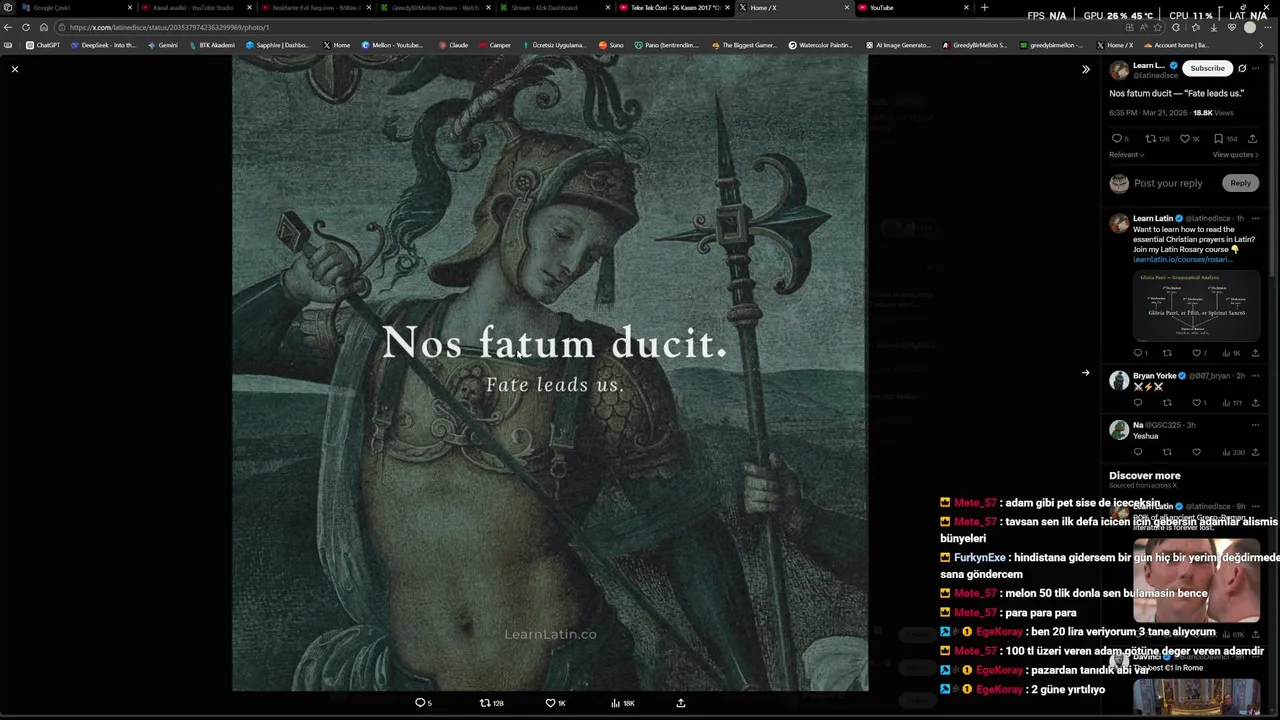The height and width of the screenshot is (720, 1280).
Task: Open more options on Bryan Yorke's reply
Action: pyautogui.click(x=1256, y=376)
